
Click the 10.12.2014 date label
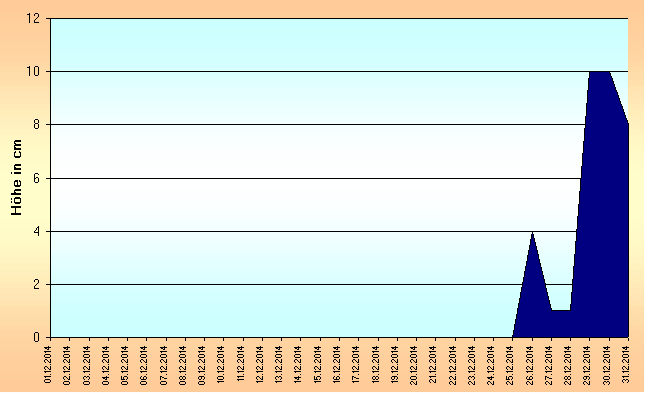click(x=221, y=365)
